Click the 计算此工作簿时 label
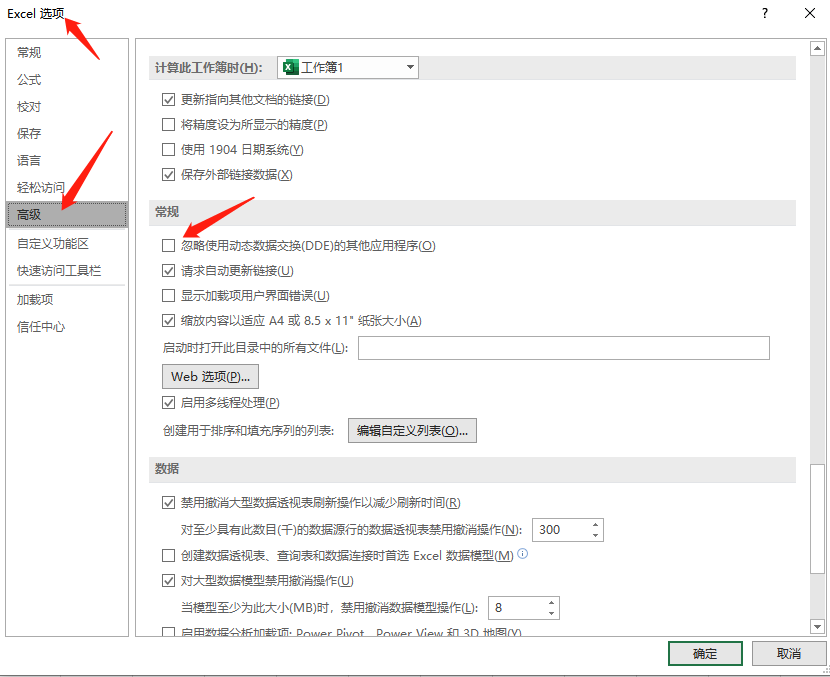This screenshot has height=677, width=830. coord(209,68)
